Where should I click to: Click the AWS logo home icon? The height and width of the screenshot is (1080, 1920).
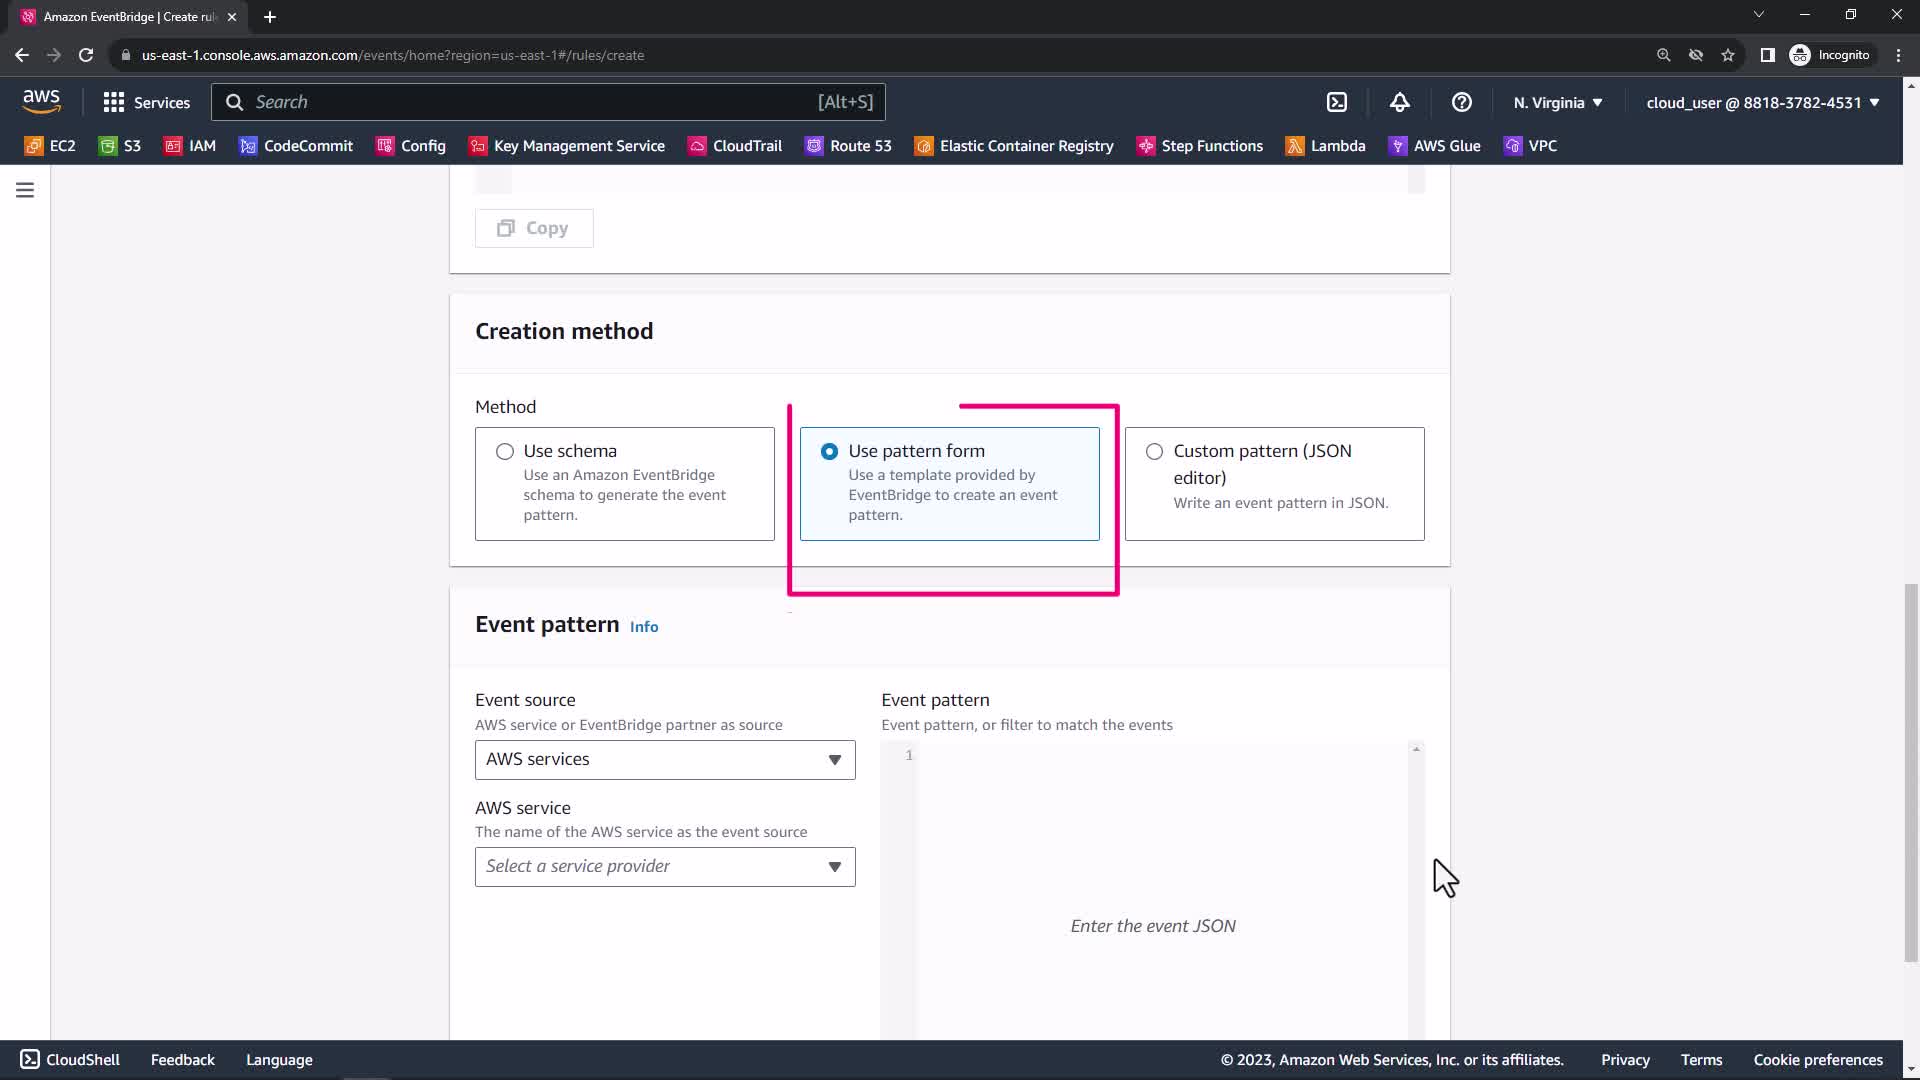[x=41, y=101]
